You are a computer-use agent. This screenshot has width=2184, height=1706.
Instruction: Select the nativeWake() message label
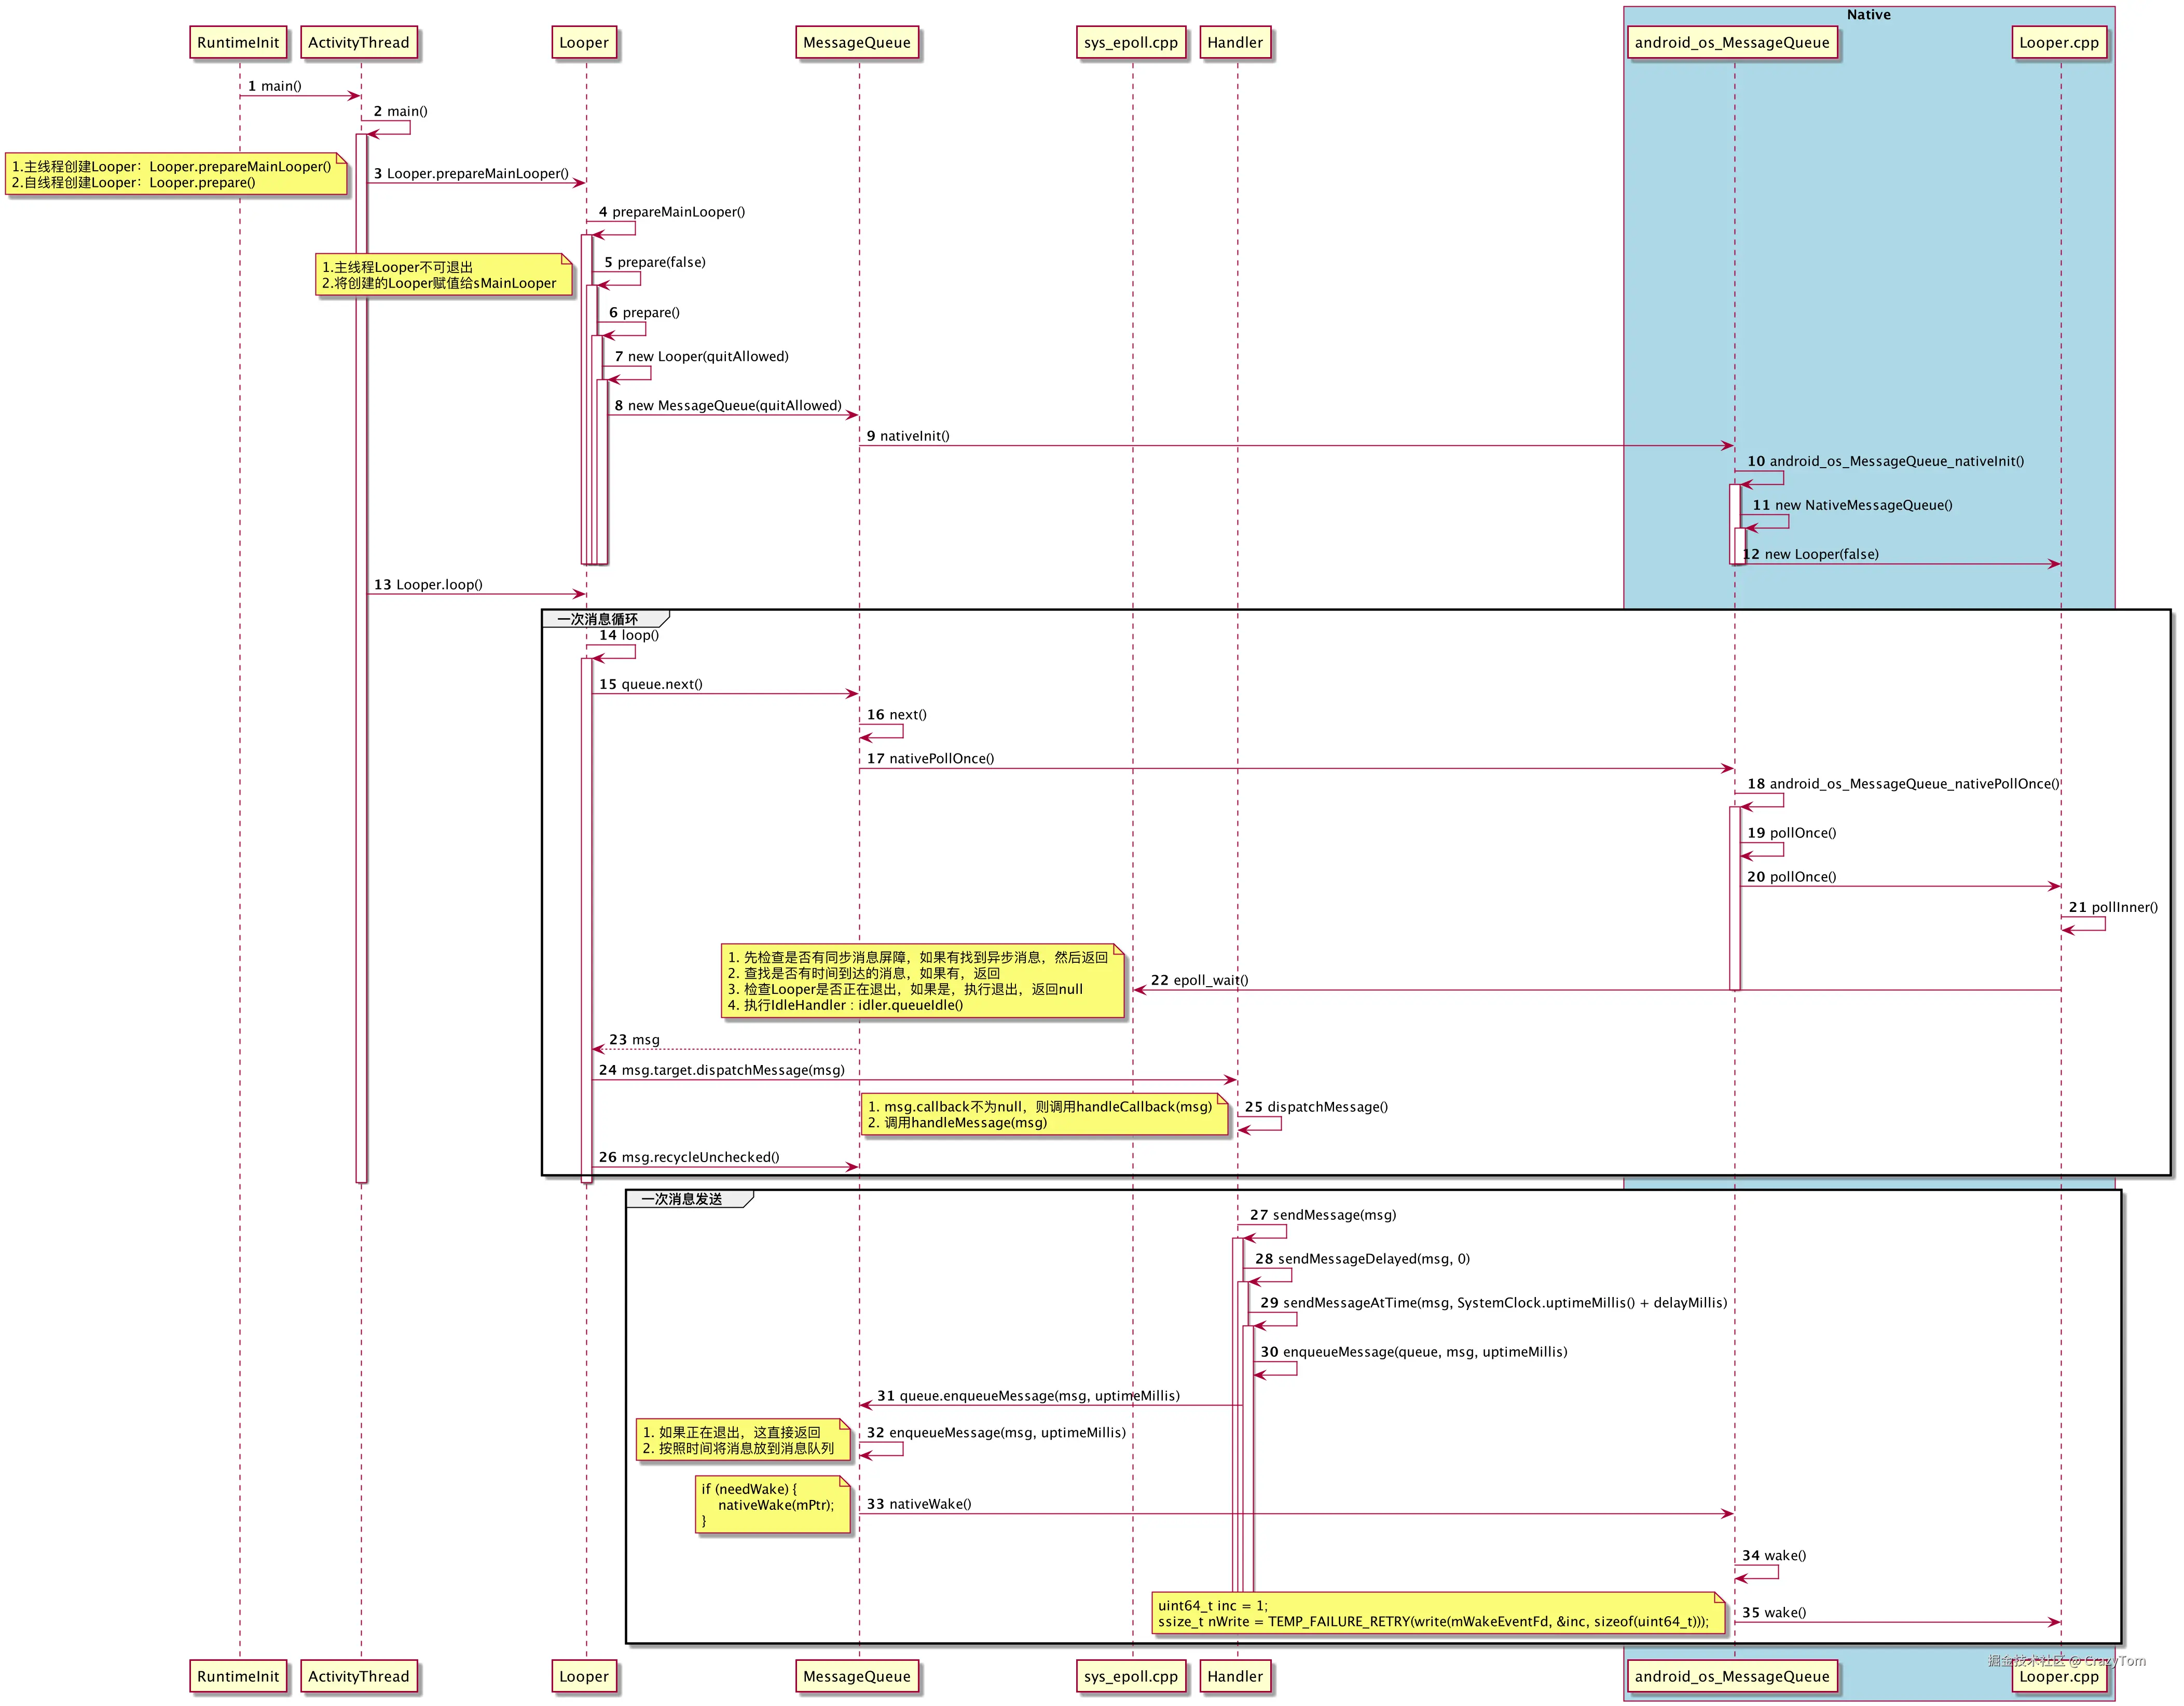point(920,1503)
